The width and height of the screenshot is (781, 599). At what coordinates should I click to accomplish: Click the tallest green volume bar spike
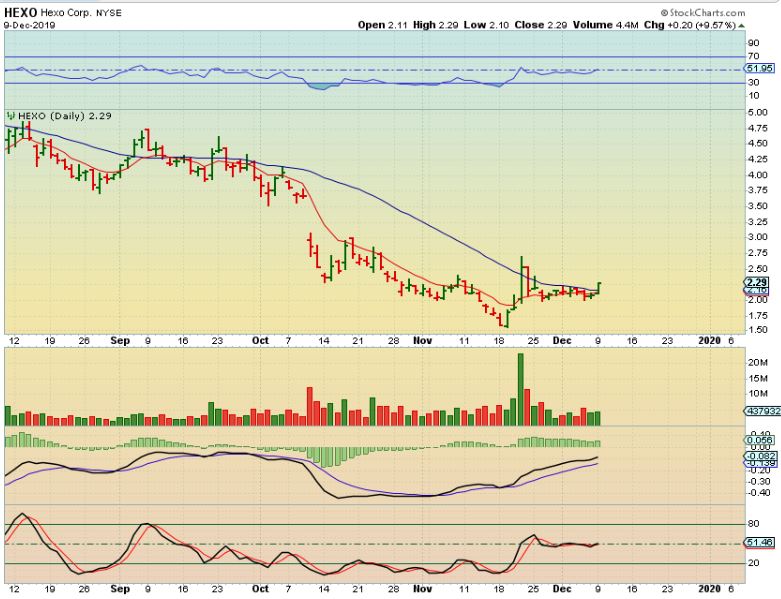pyautogui.click(x=521, y=389)
